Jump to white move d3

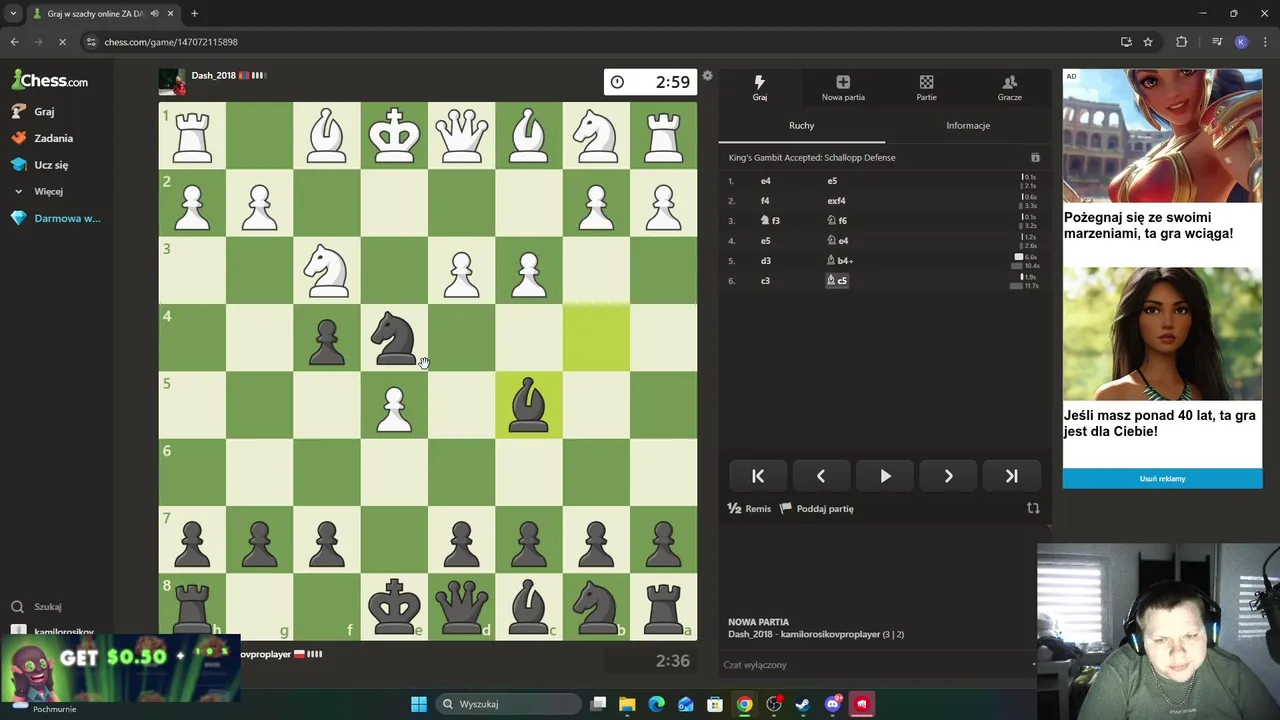coord(766,261)
